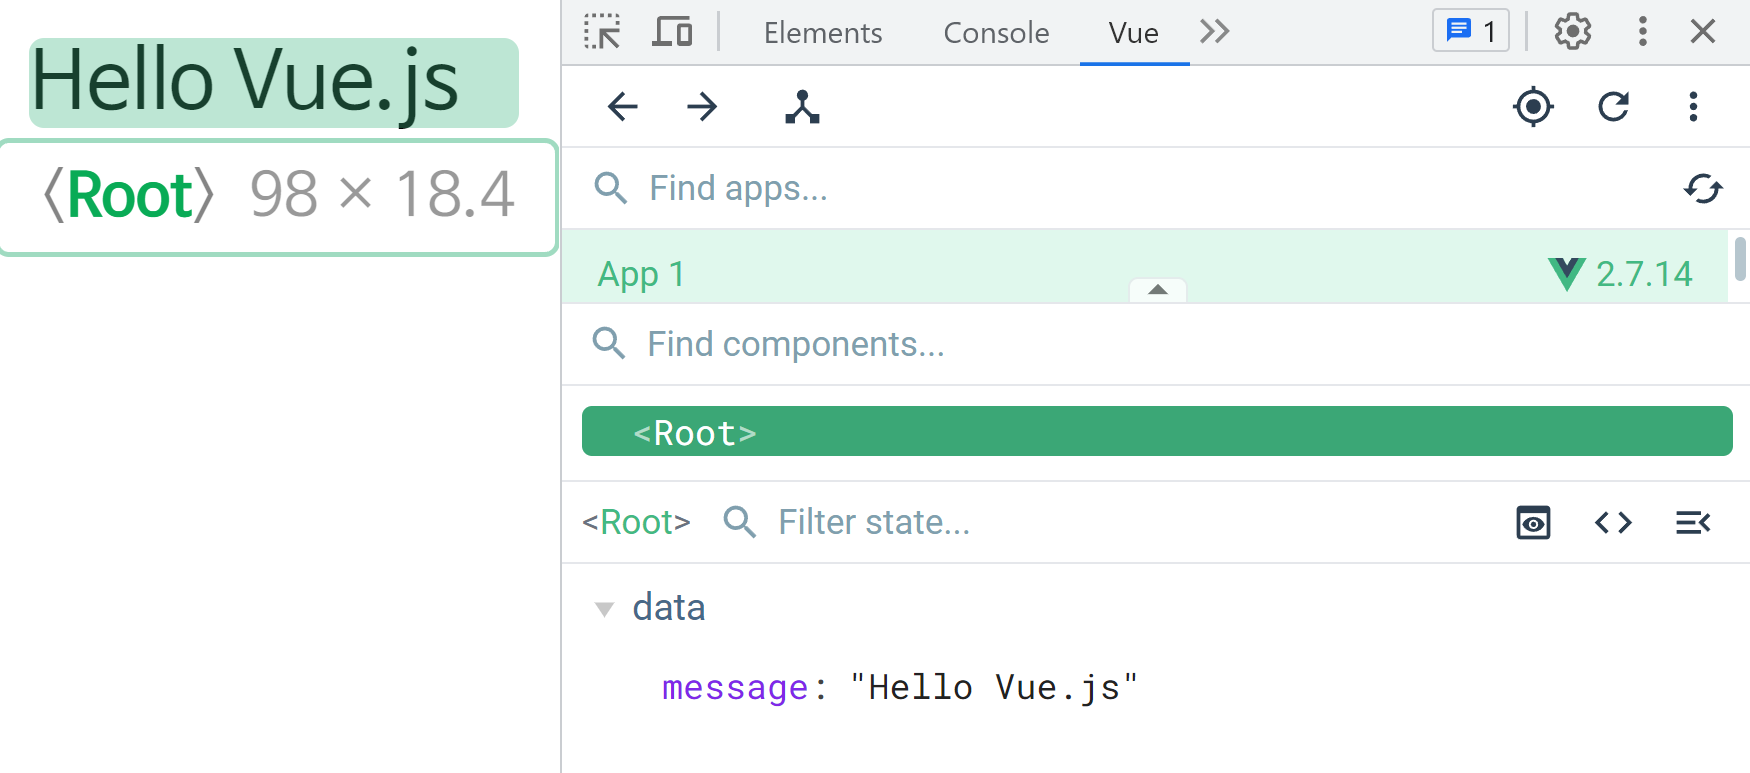Collapse the data section triangle

[x=604, y=609]
